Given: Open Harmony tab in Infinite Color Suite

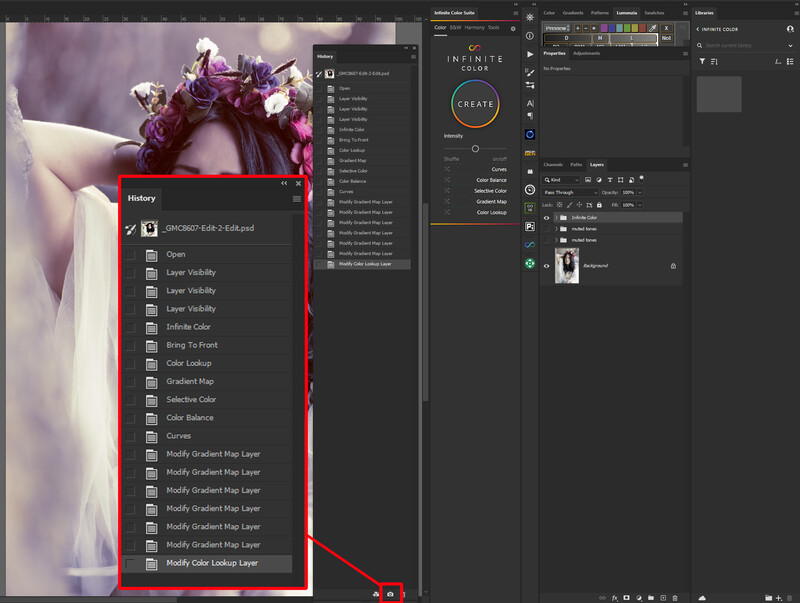Looking at the screenshot, I should (x=474, y=28).
